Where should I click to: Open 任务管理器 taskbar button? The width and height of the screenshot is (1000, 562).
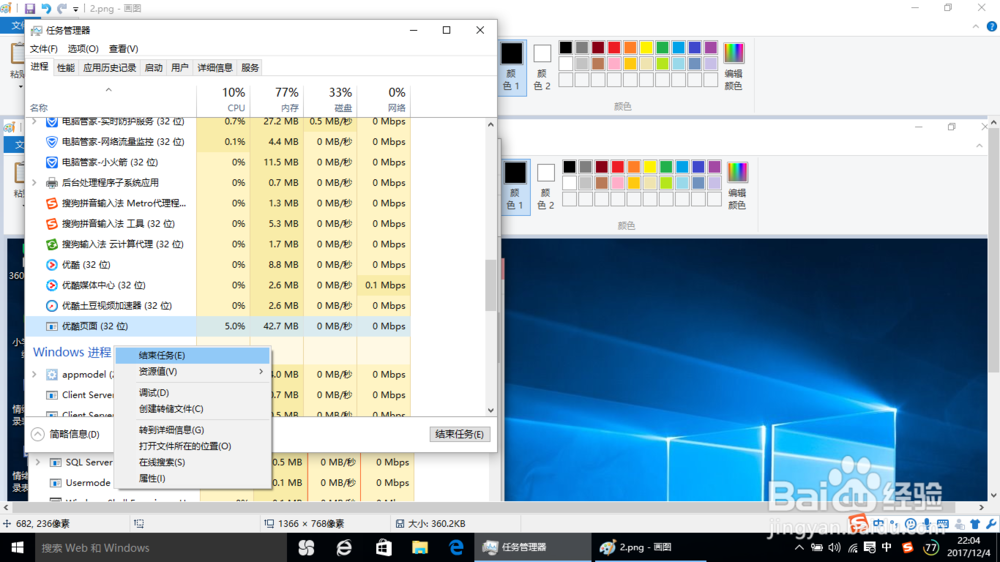tap(533, 547)
